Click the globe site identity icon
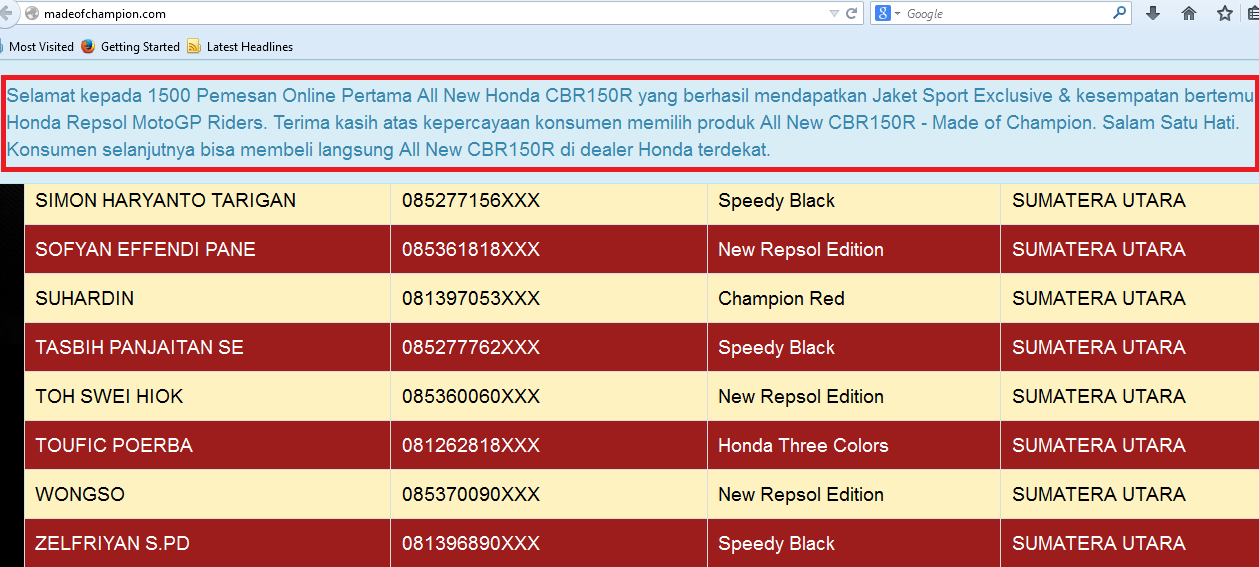The width and height of the screenshot is (1259, 567). click(32, 14)
